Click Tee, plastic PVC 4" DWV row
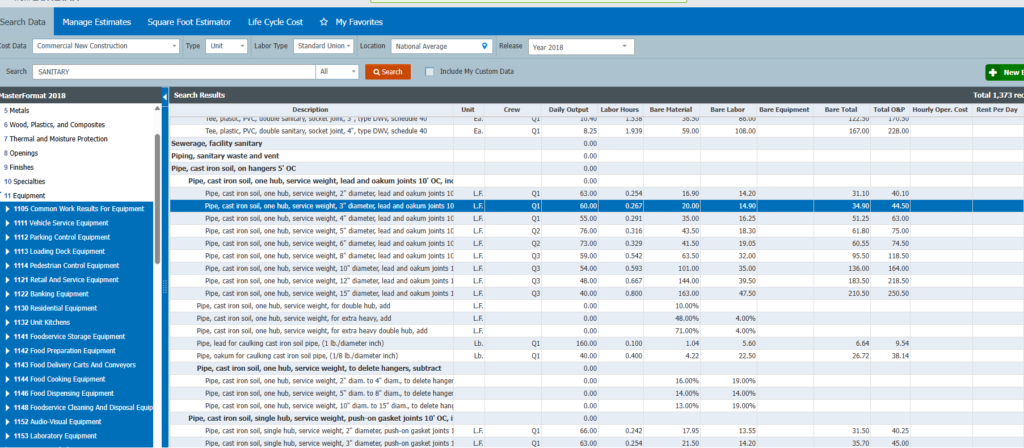Screen dimensions: 1024x448 tap(596, 131)
